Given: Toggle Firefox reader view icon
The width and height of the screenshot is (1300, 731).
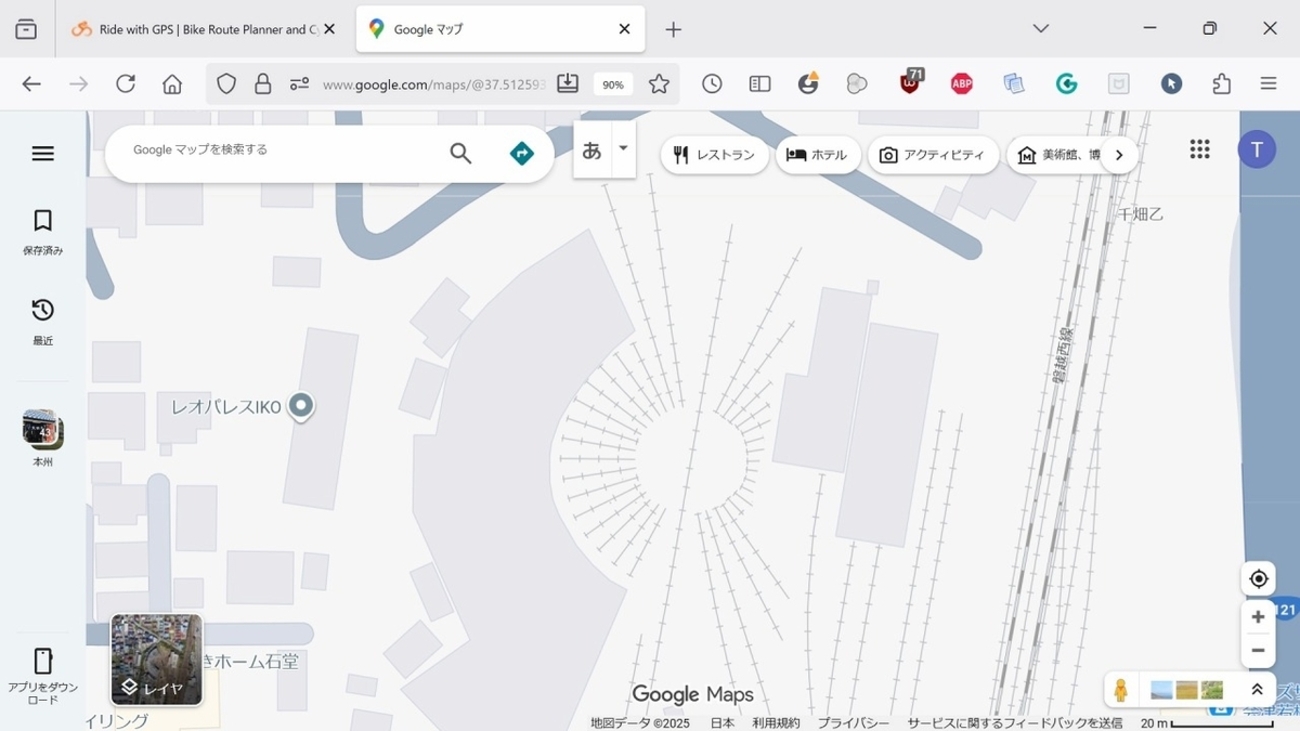Looking at the screenshot, I should [x=760, y=84].
